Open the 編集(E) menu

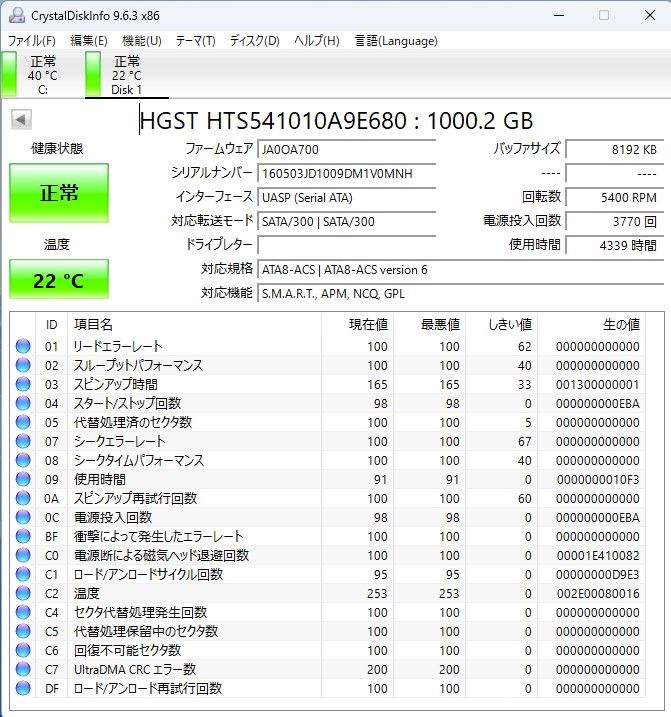click(89, 41)
